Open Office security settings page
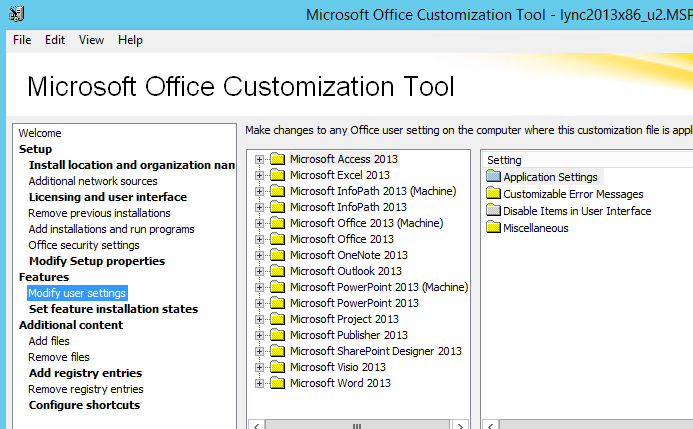Image resolution: width=693 pixels, height=429 pixels. tap(84, 245)
